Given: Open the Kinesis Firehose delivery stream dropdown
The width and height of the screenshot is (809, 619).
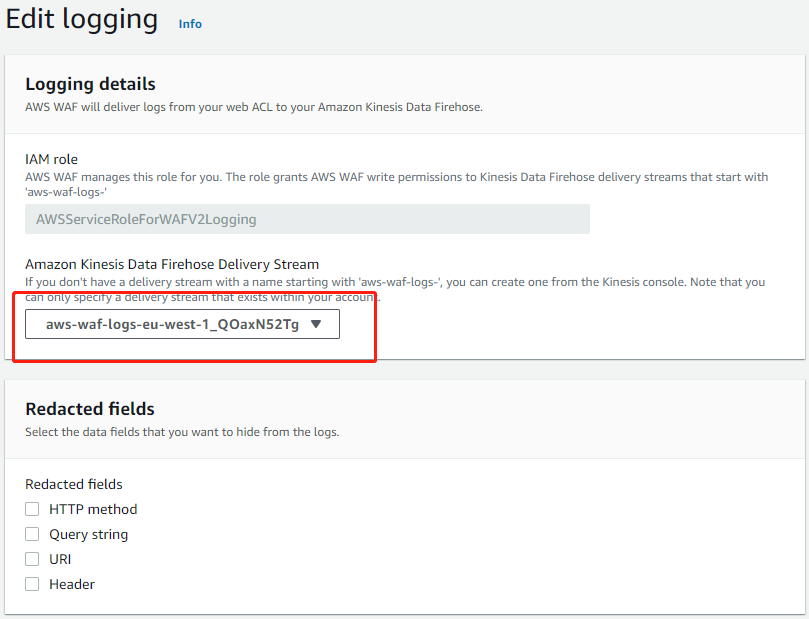Looking at the screenshot, I should (182, 324).
